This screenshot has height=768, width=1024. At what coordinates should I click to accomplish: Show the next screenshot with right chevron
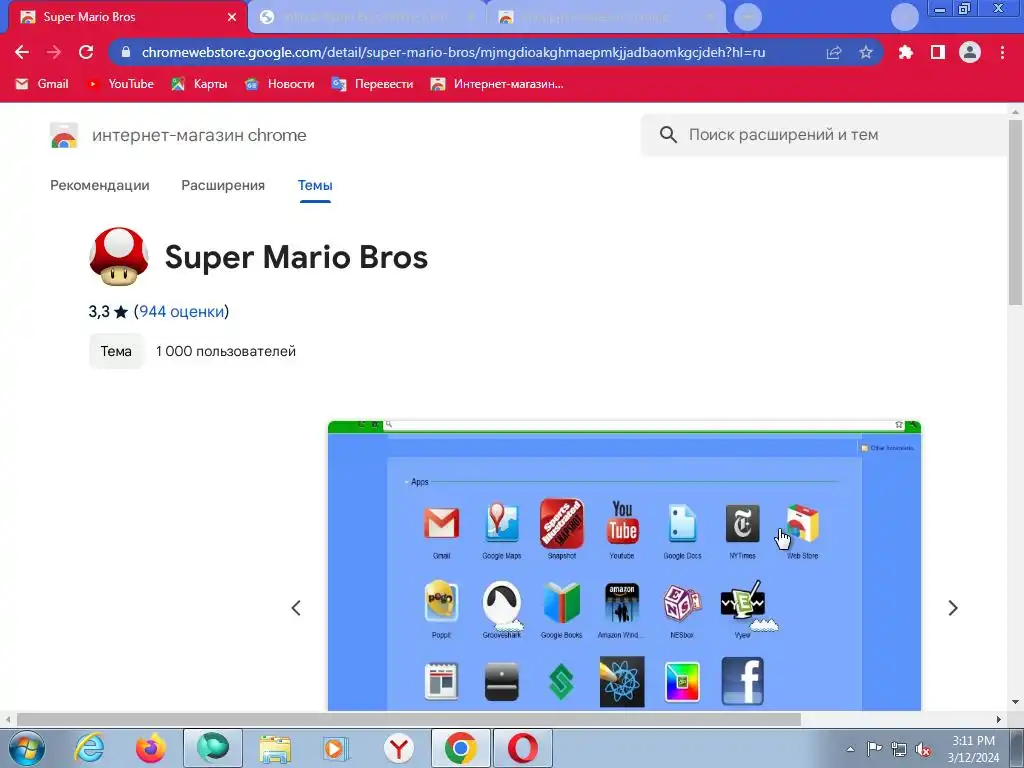[x=953, y=608]
